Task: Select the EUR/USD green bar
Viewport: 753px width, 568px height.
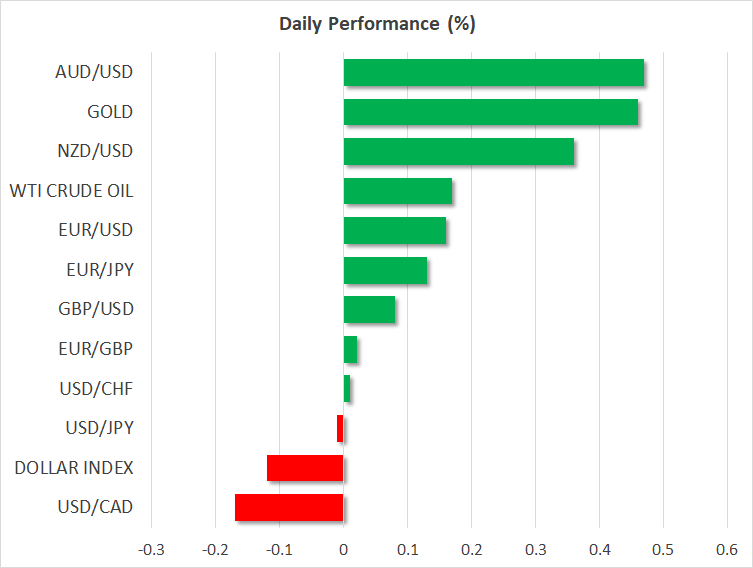Action: point(394,230)
